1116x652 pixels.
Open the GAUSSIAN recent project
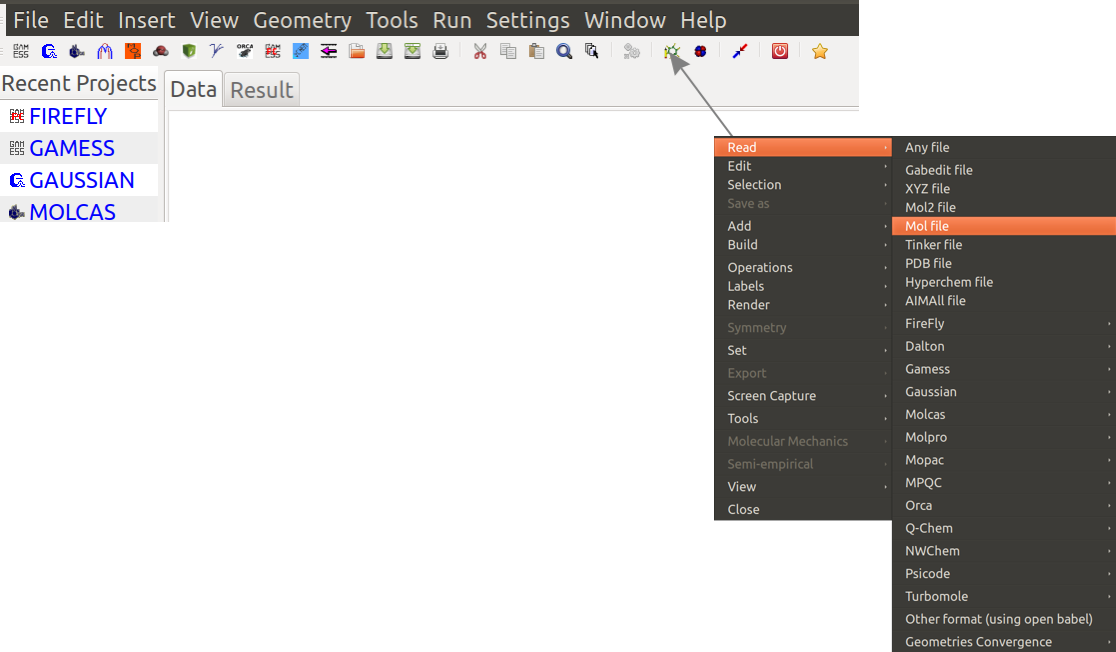pos(79,180)
